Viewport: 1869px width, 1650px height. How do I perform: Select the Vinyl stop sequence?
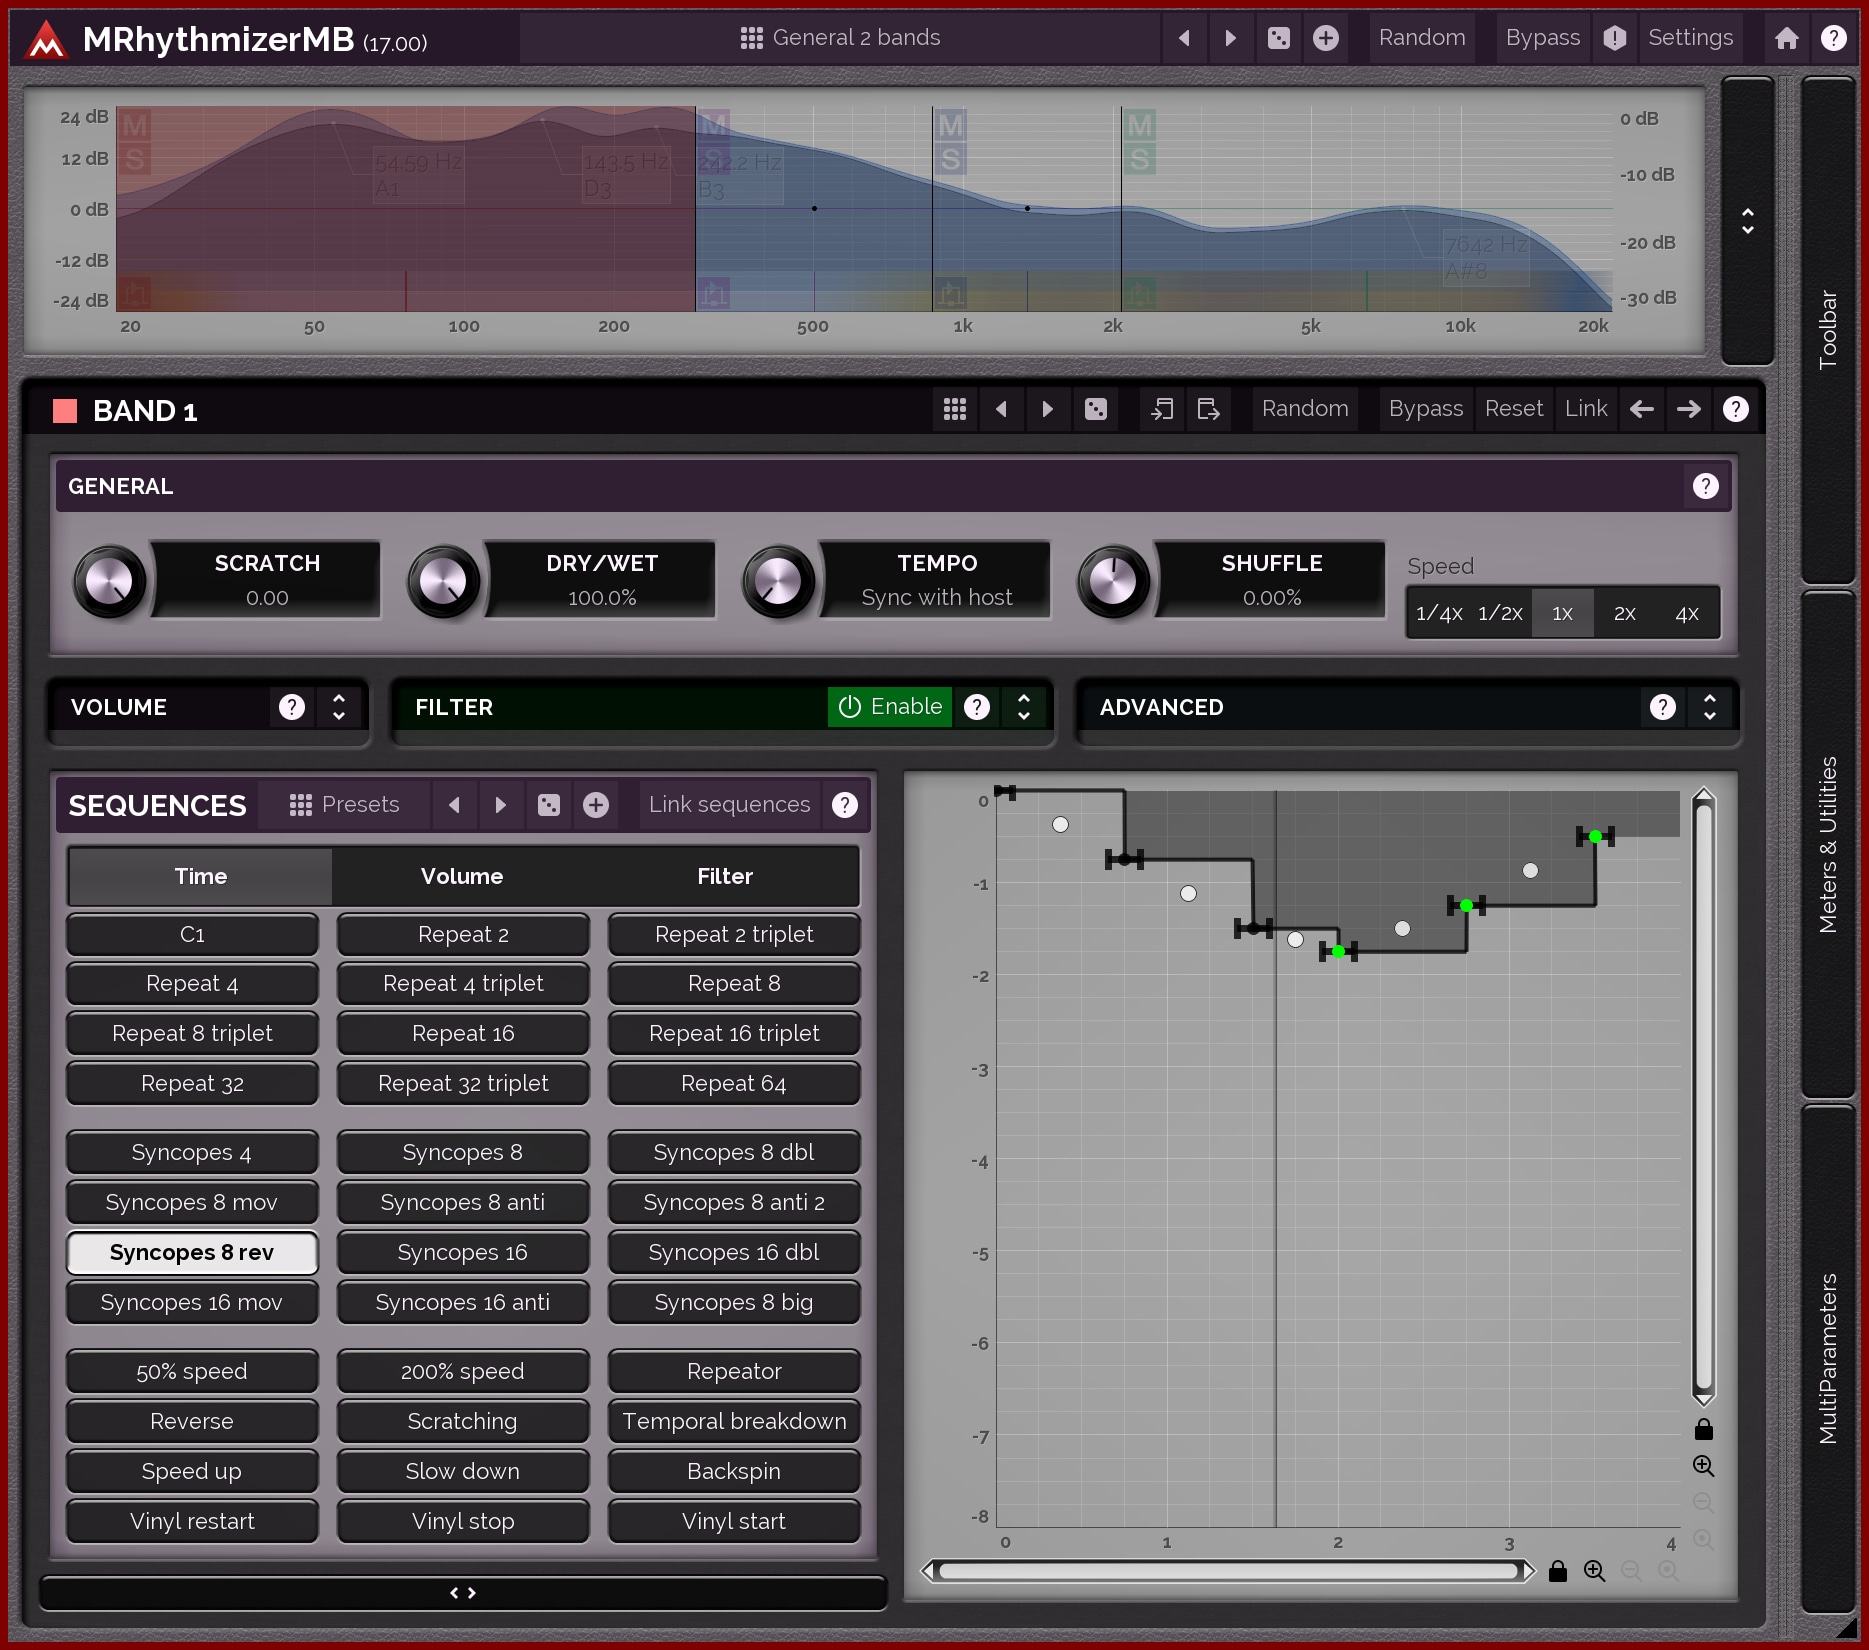point(463,1521)
